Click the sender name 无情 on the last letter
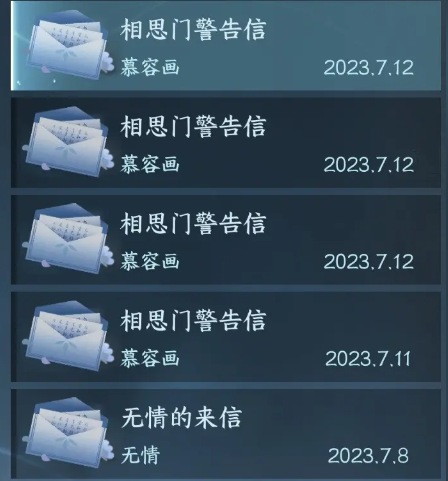 tap(140, 455)
